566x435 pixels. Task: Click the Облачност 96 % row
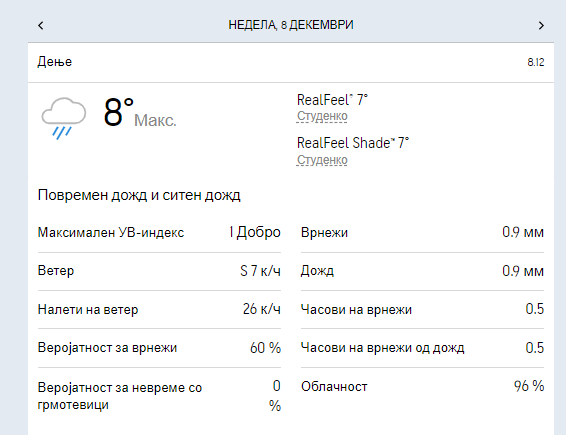422,387
